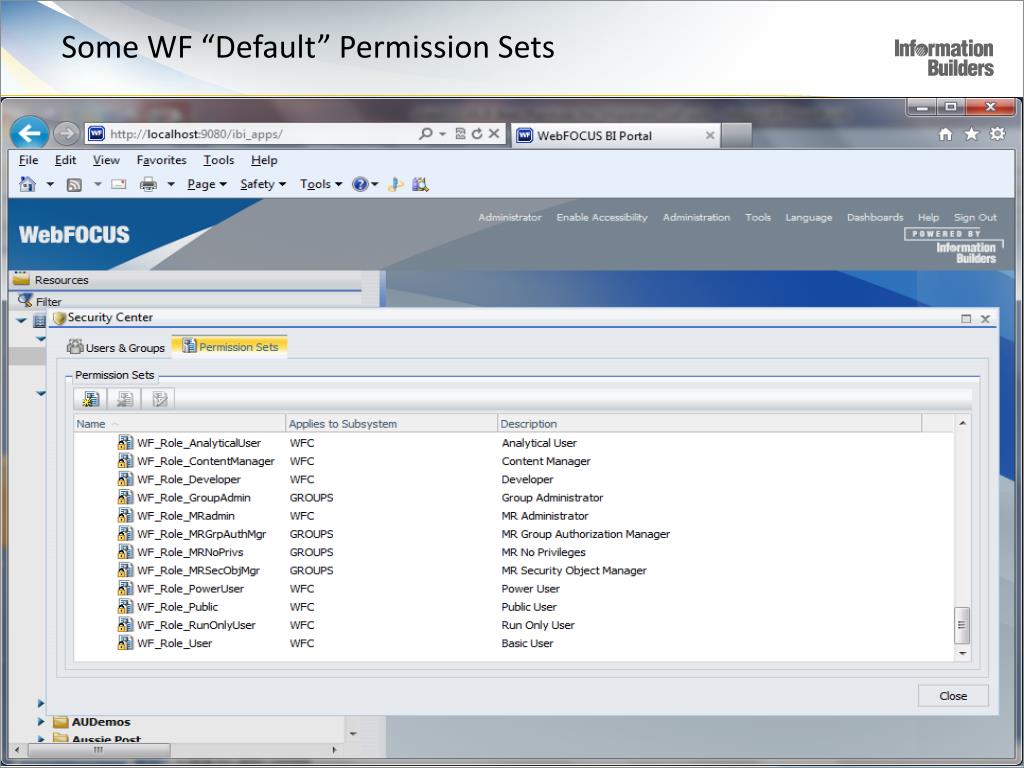
Task: Open the Print dropdown arrow
Action: 171,185
